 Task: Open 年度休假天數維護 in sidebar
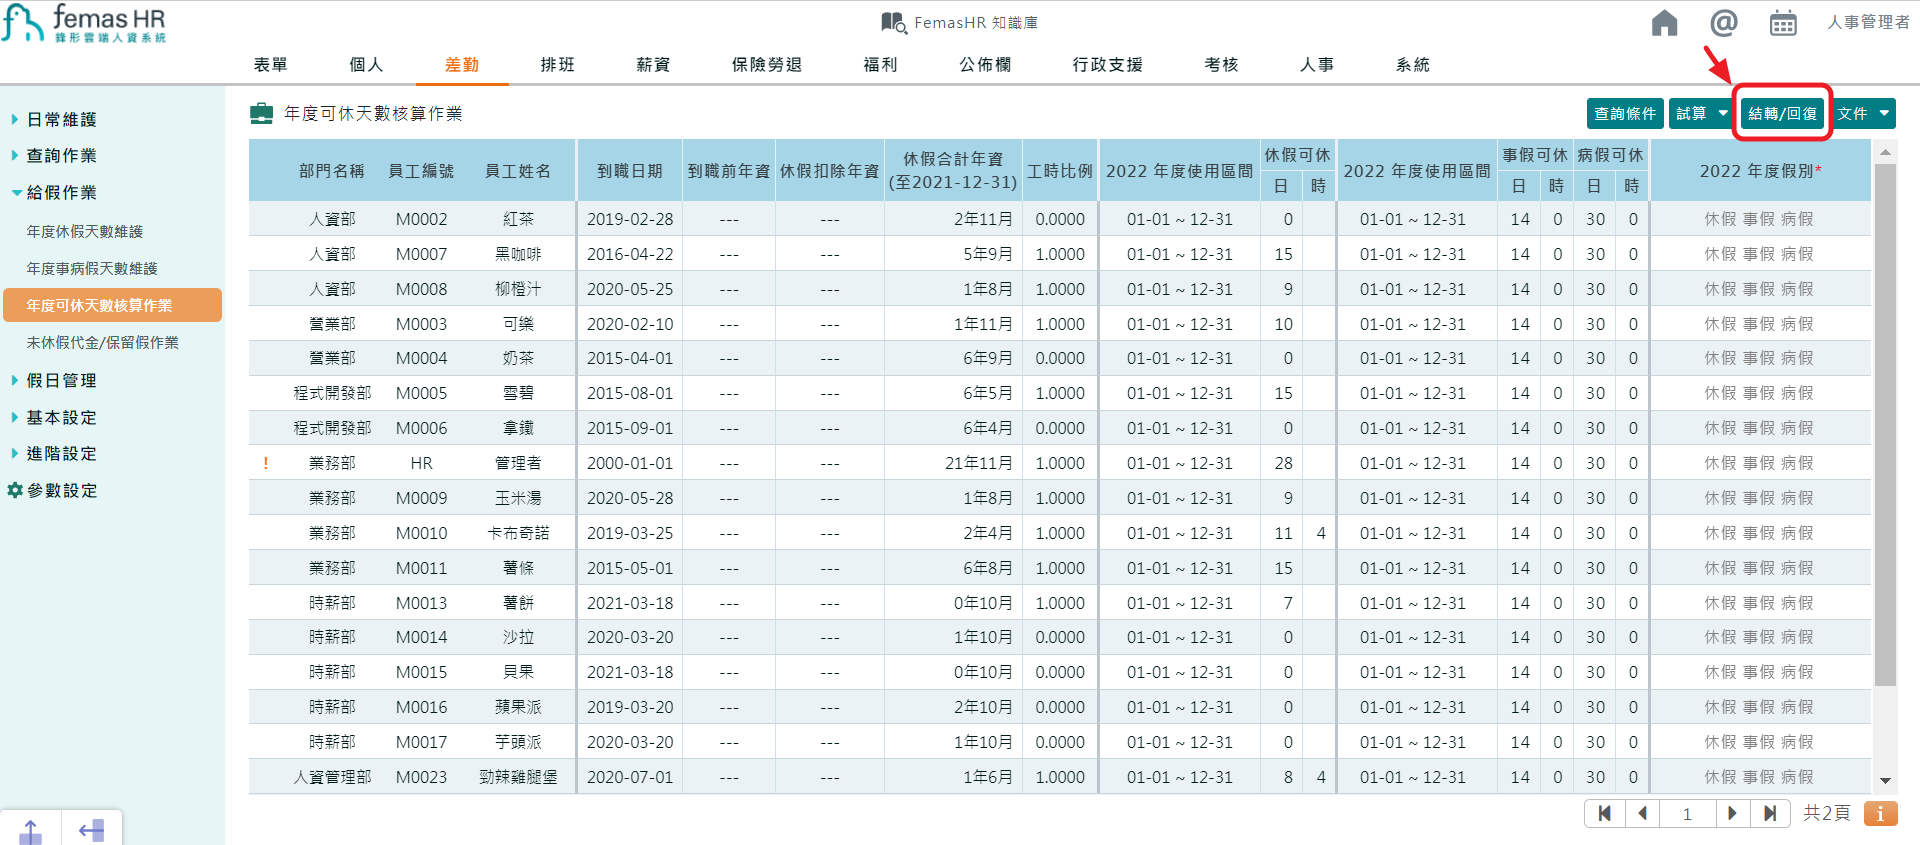pyautogui.click(x=85, y=231)
